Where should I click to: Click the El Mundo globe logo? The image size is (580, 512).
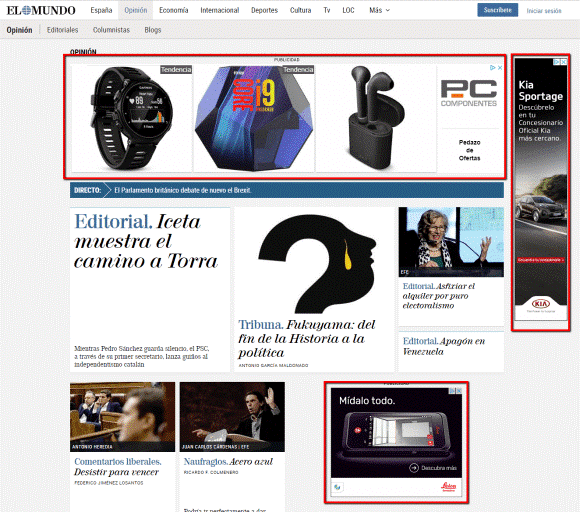click(41, 10)
